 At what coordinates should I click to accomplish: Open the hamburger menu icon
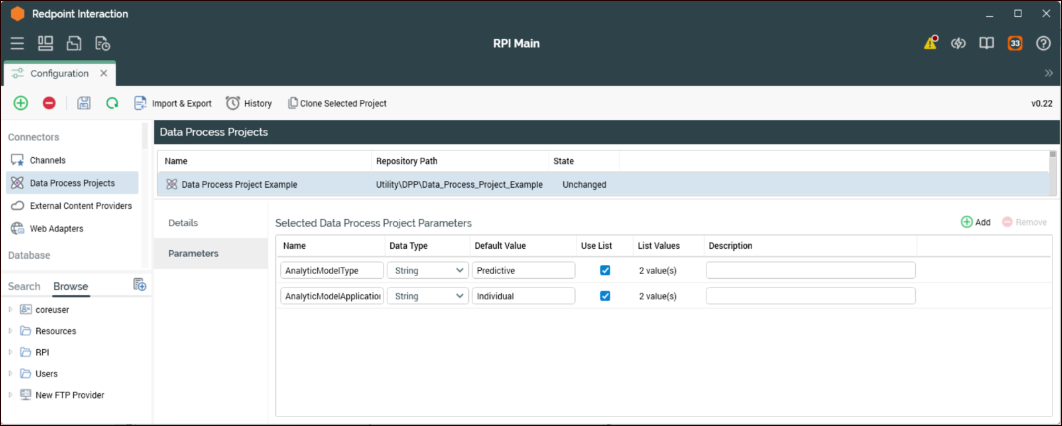(17, 43)
